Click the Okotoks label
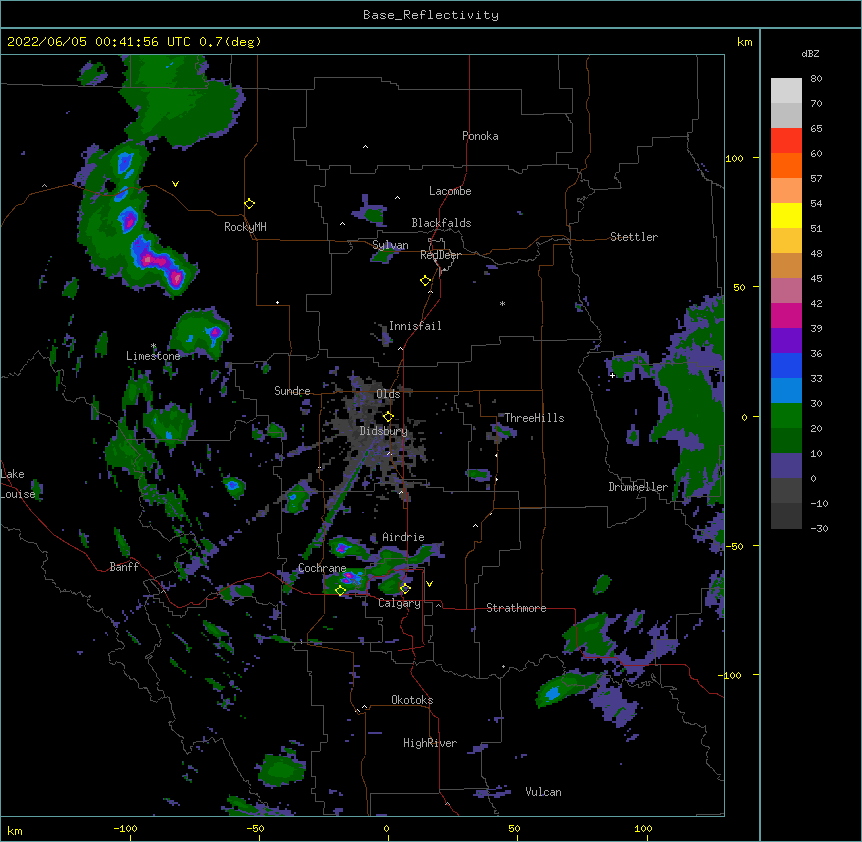Image resolution: width=862 pixels, height=842 pixels. click(x=412, y=700)
